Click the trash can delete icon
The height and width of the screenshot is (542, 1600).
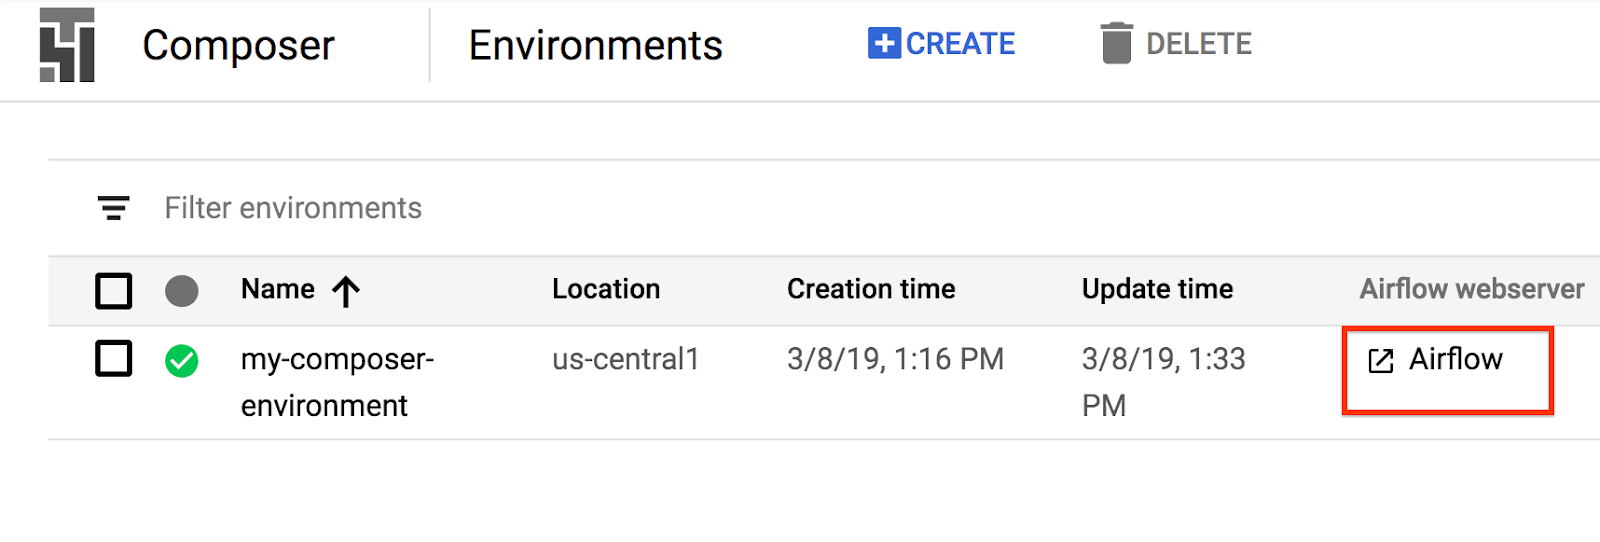point(1116,44)
